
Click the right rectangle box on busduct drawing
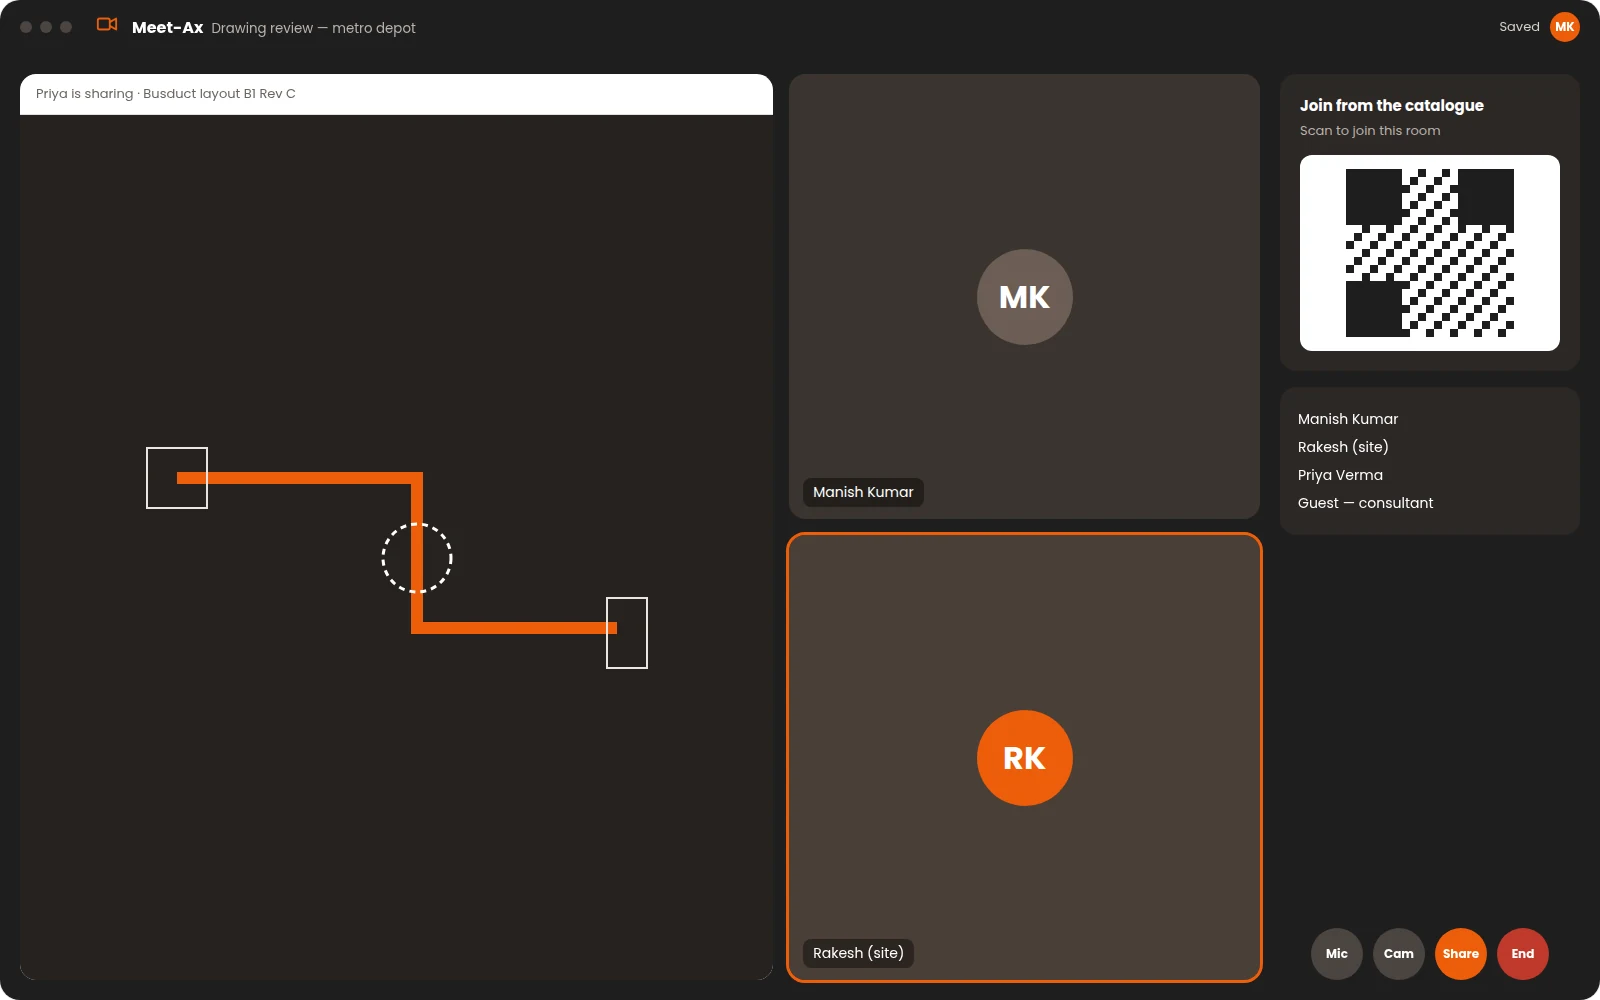click(x=627, y=633)
